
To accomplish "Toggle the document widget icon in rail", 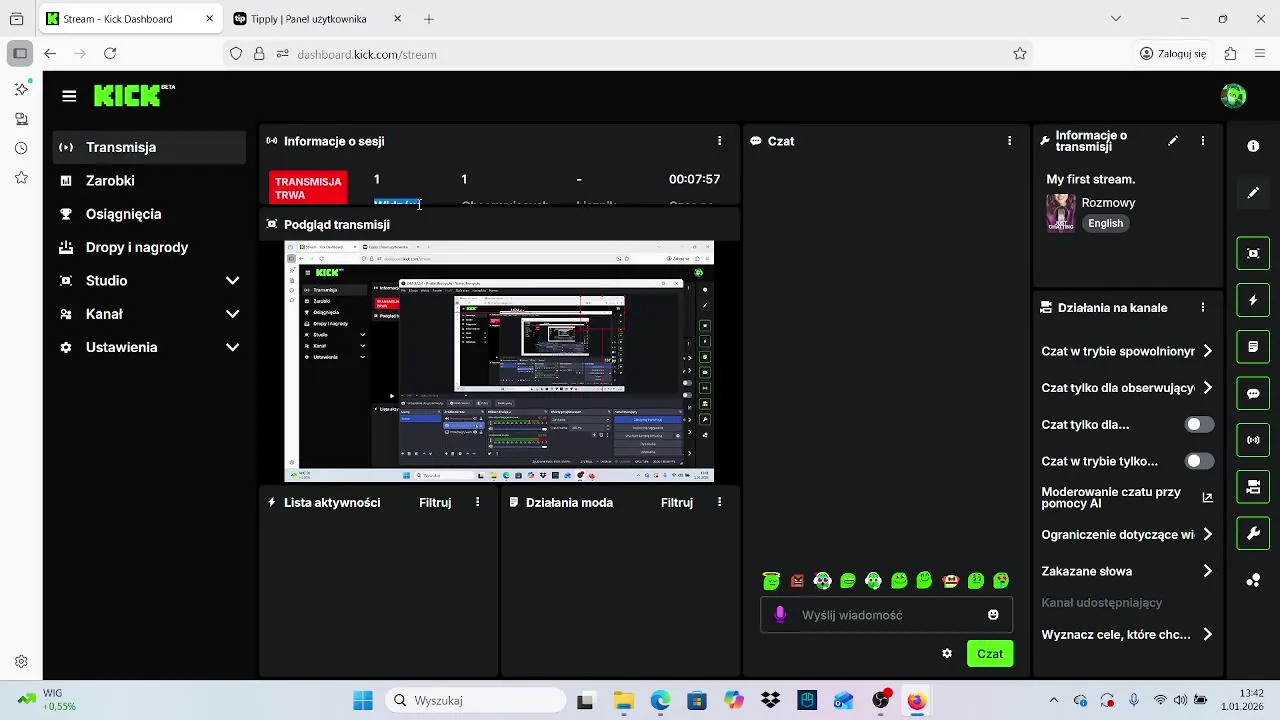I will click(1253, 347).
